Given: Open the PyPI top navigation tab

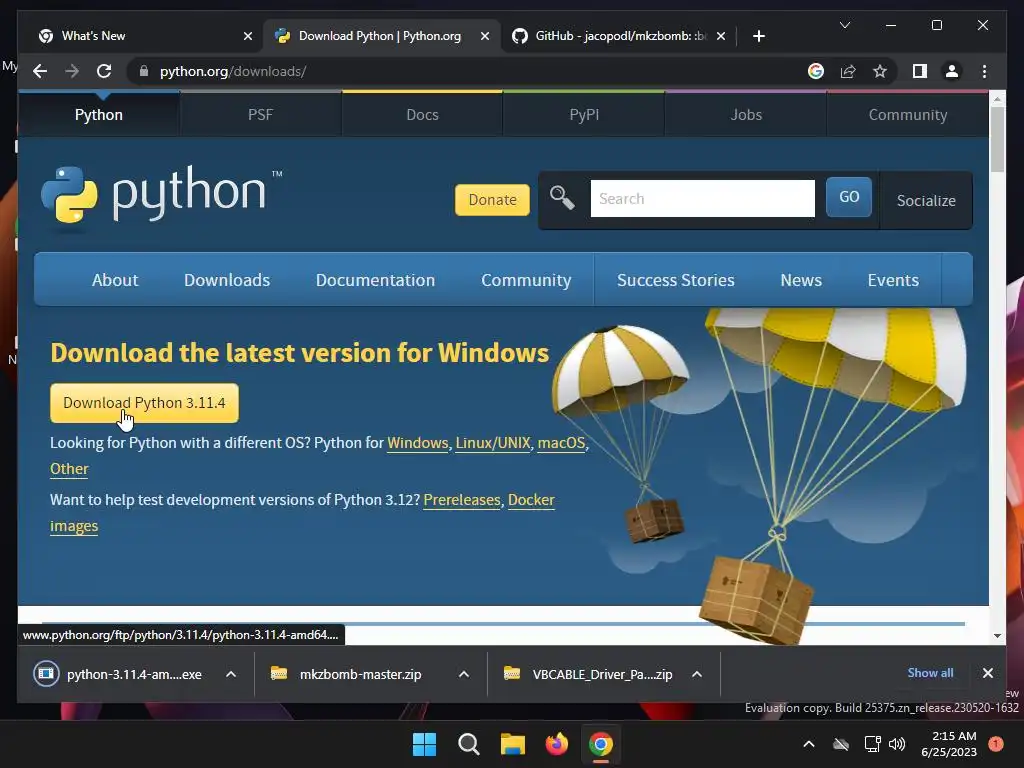Looking at the screenshot, I should point(584,114).
